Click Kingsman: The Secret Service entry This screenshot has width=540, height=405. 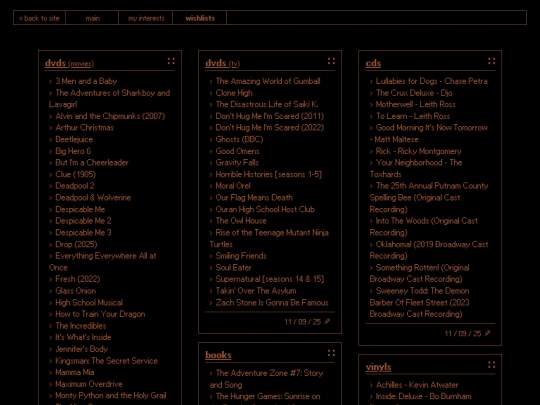coord(106,361)
